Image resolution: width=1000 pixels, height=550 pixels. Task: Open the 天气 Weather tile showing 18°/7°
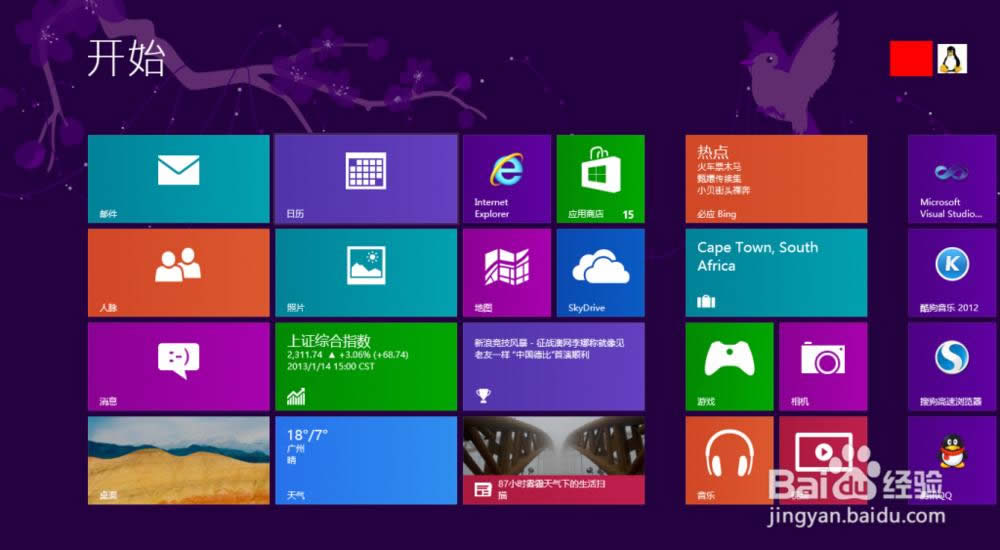[366, 460]
